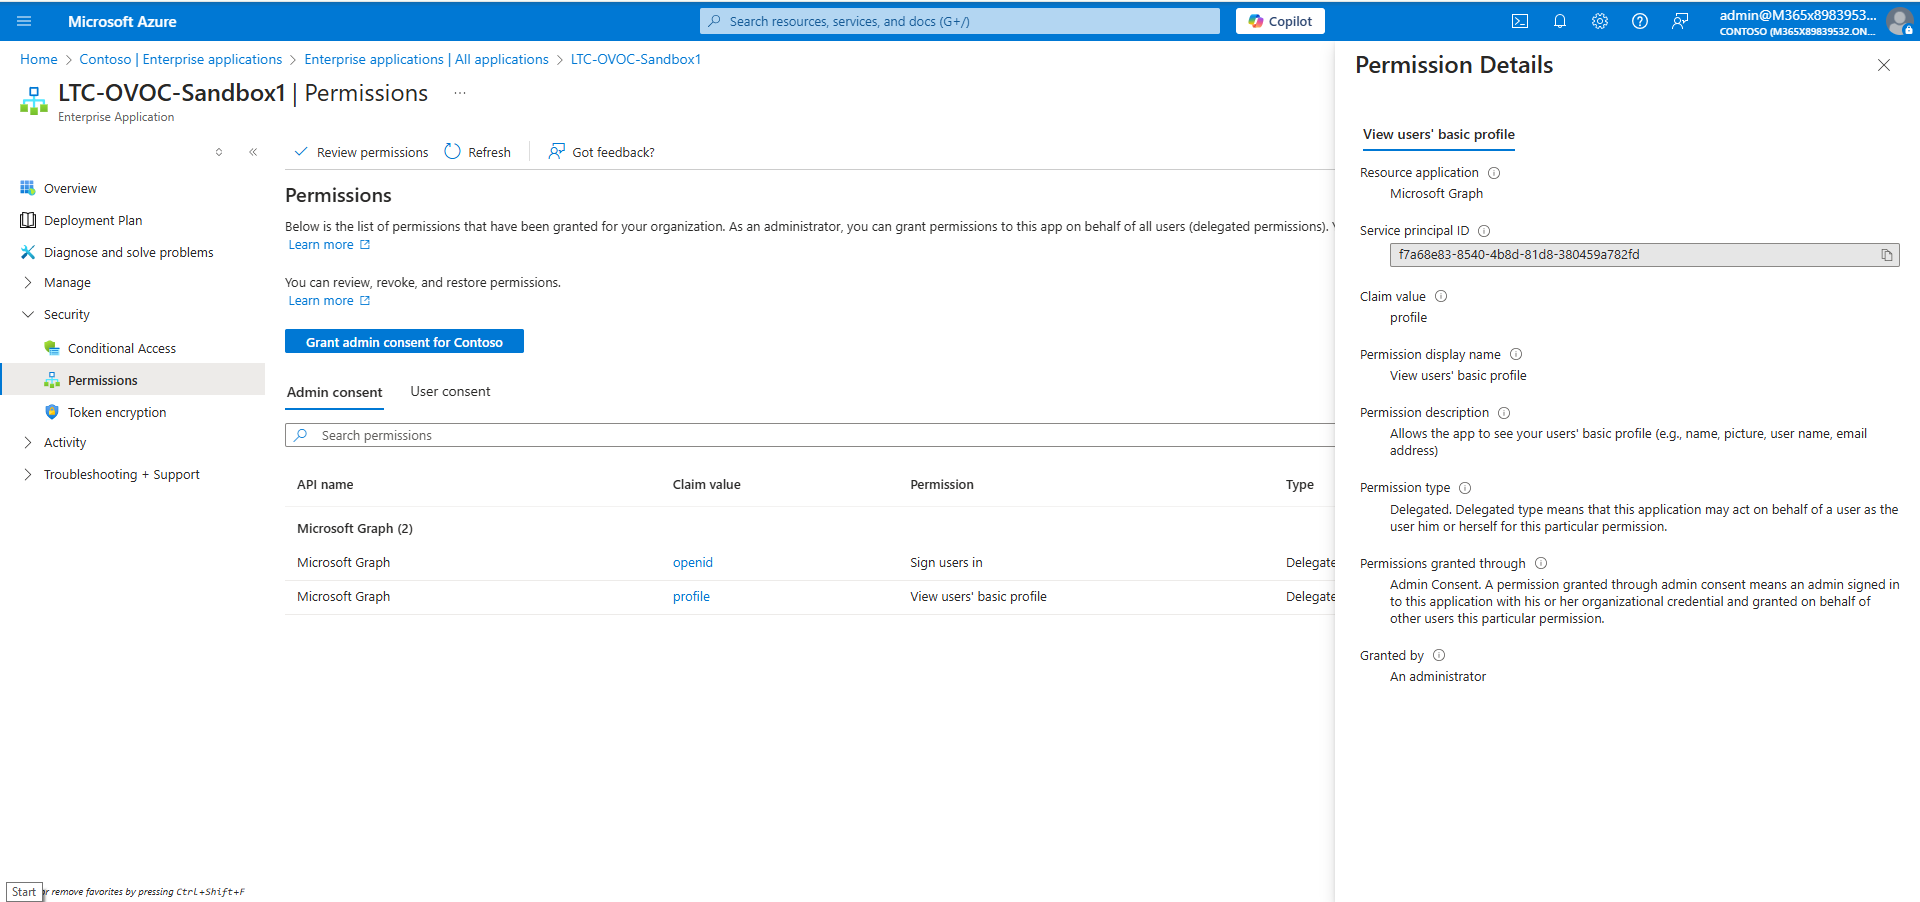Show info for Permissions granted through
Viewport: 1920px width, 902px height.
click(x=1541, y=564)
